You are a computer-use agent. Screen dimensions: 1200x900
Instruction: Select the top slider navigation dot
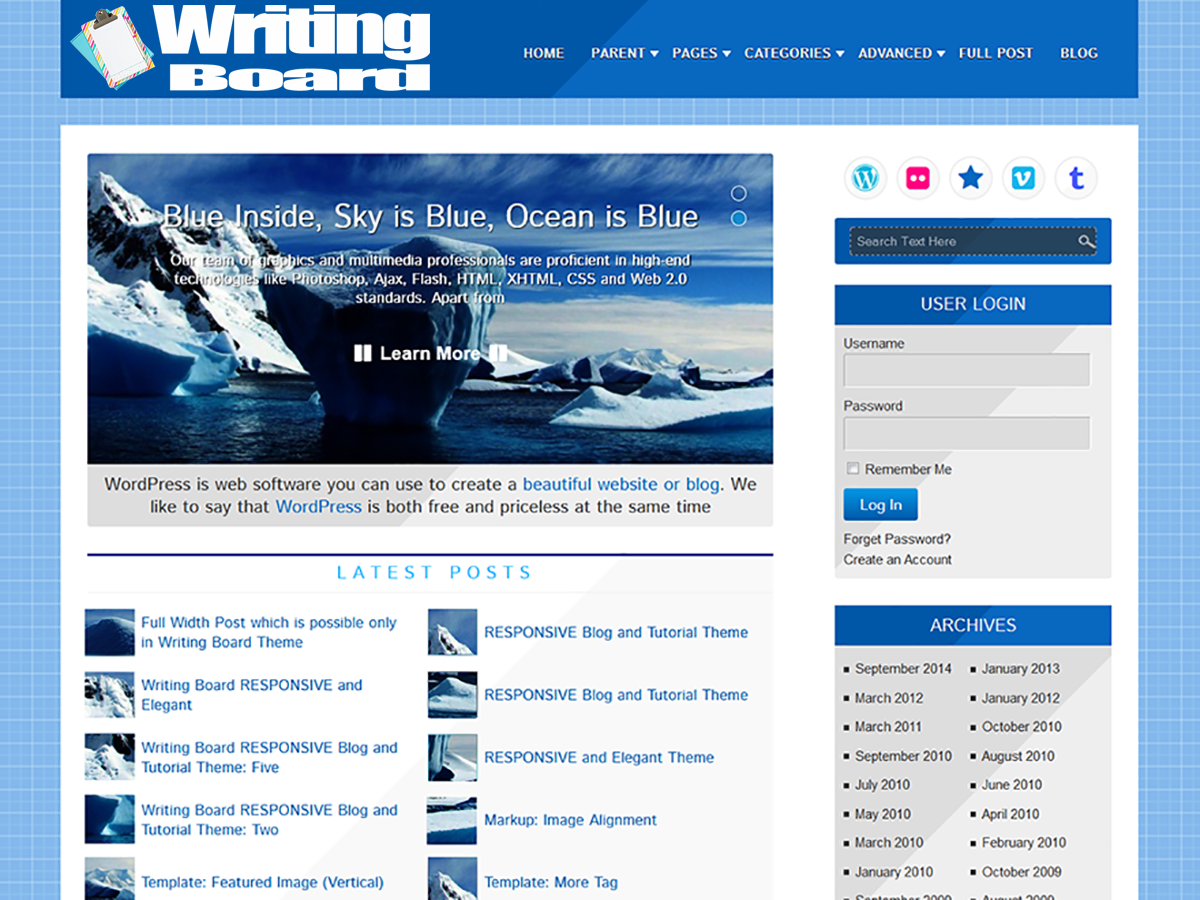click(x=739, y=193)
